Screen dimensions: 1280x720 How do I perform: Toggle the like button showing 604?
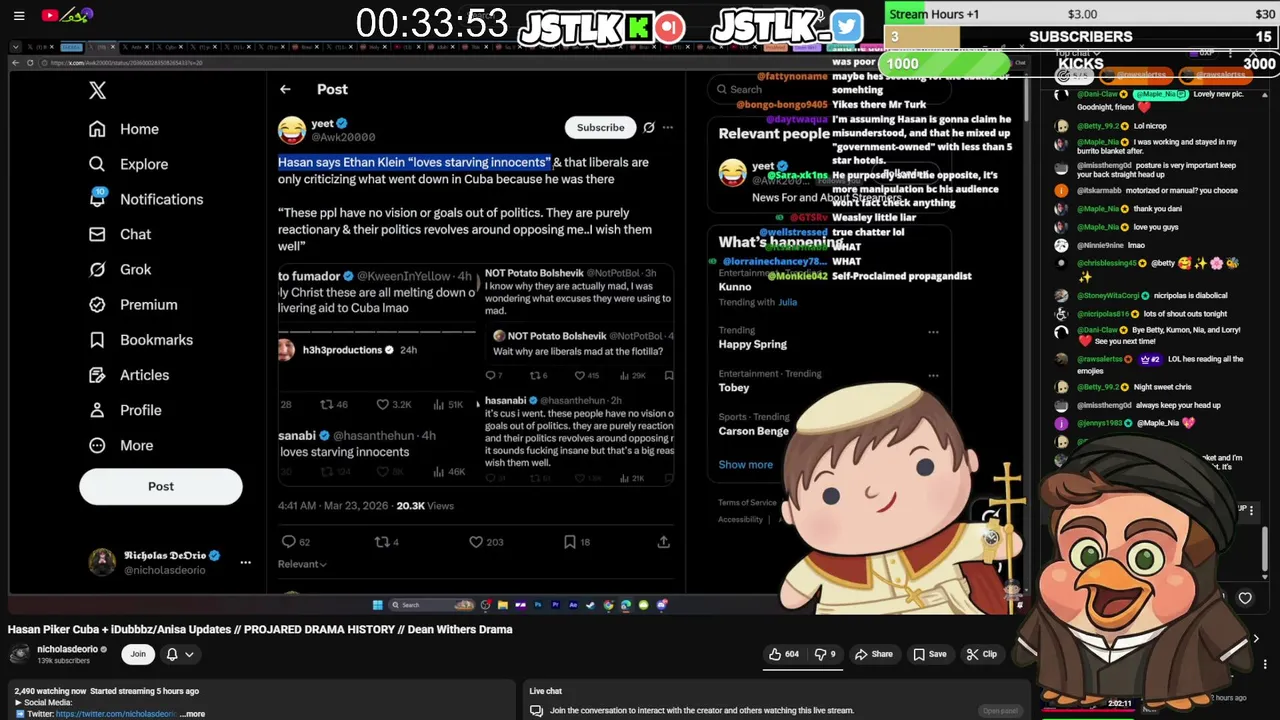(783, 654)
